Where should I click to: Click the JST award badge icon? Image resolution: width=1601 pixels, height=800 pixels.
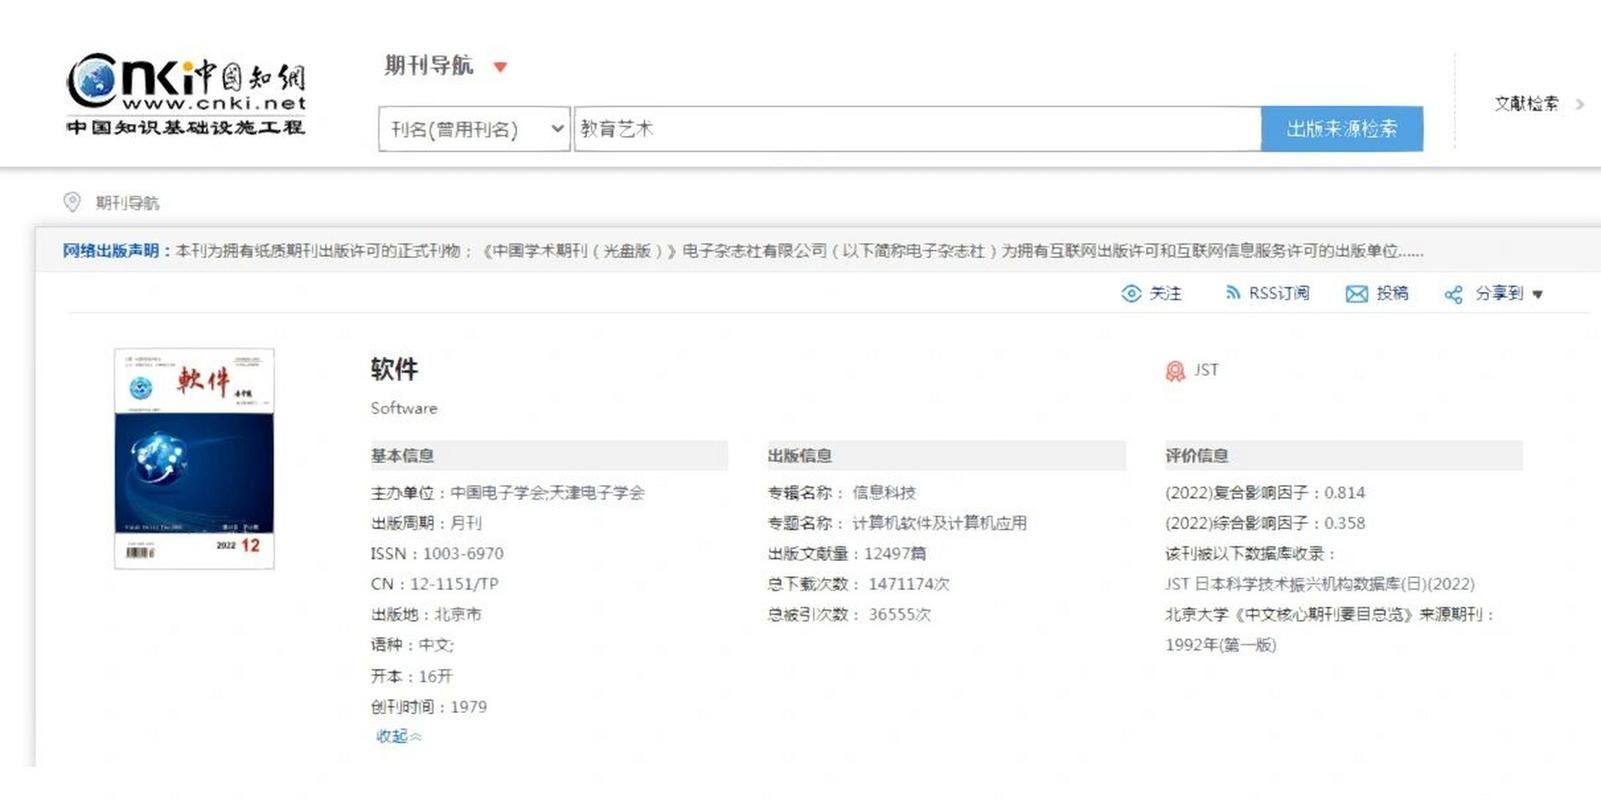pos(1175,371)
